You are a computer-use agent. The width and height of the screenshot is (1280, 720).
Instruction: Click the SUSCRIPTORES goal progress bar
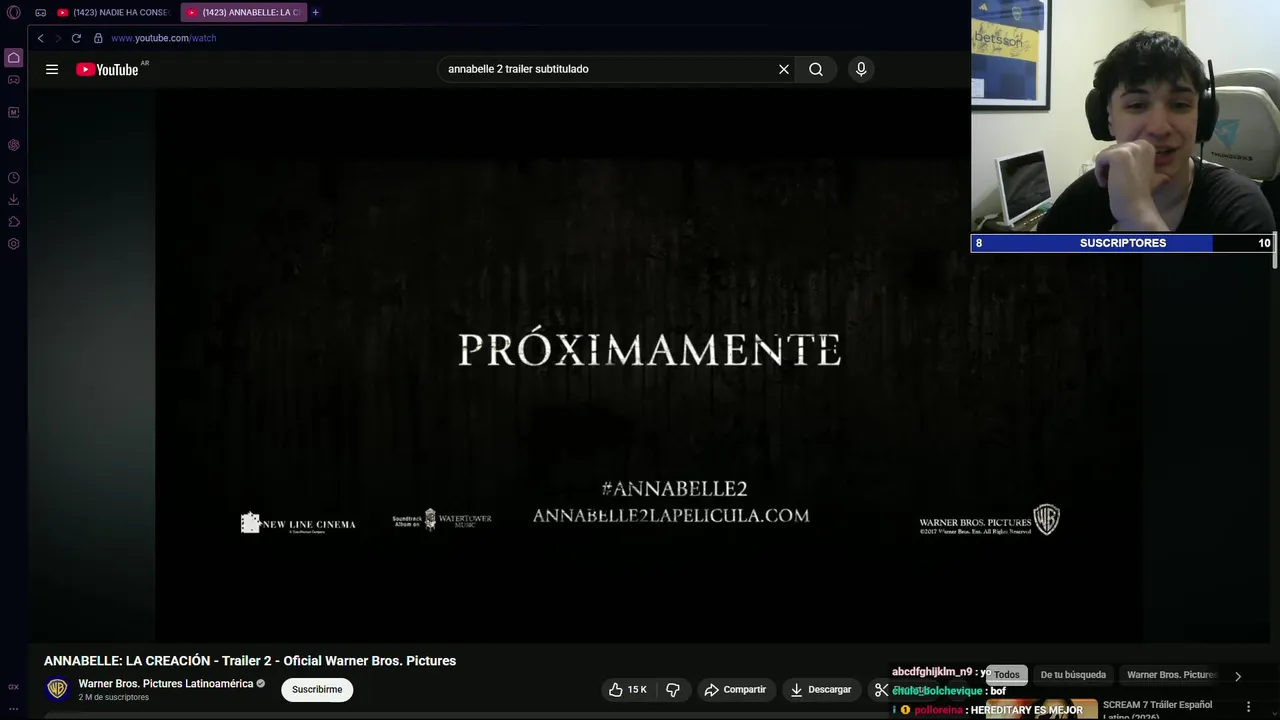click(x=1123, y=243)
